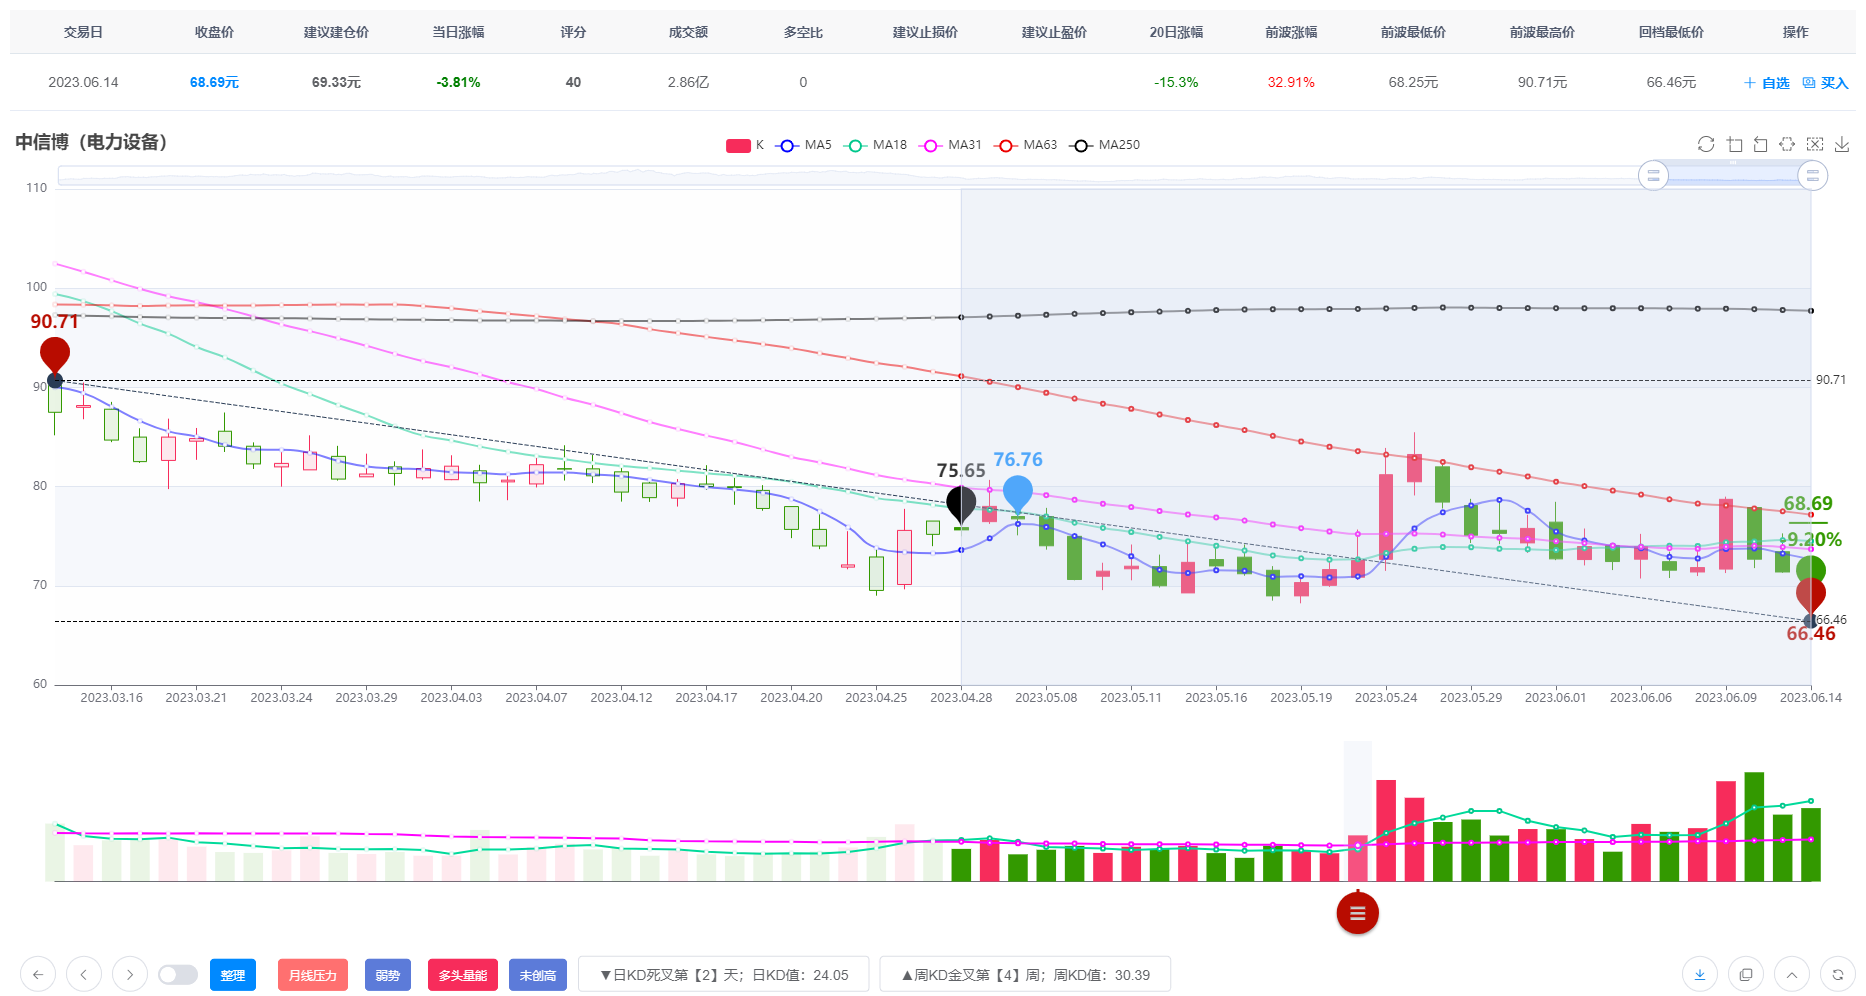
Task: Click the blue 76.76 pin marker
Action: 1018,493
